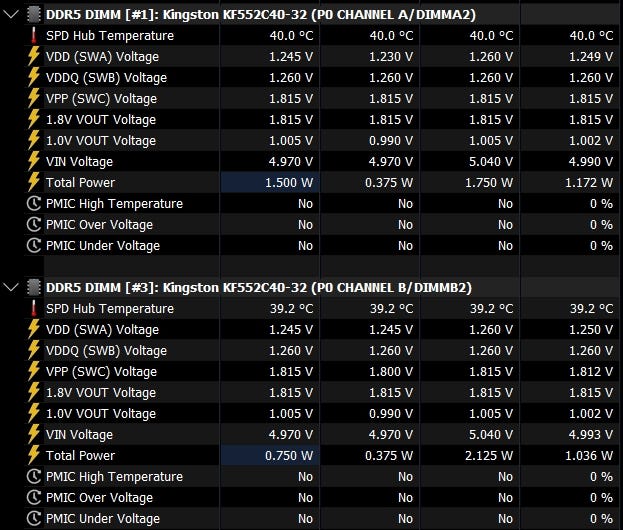
Task: Select DIMM #1 PMIC Under Voltage label
Action: click(103, 246)
